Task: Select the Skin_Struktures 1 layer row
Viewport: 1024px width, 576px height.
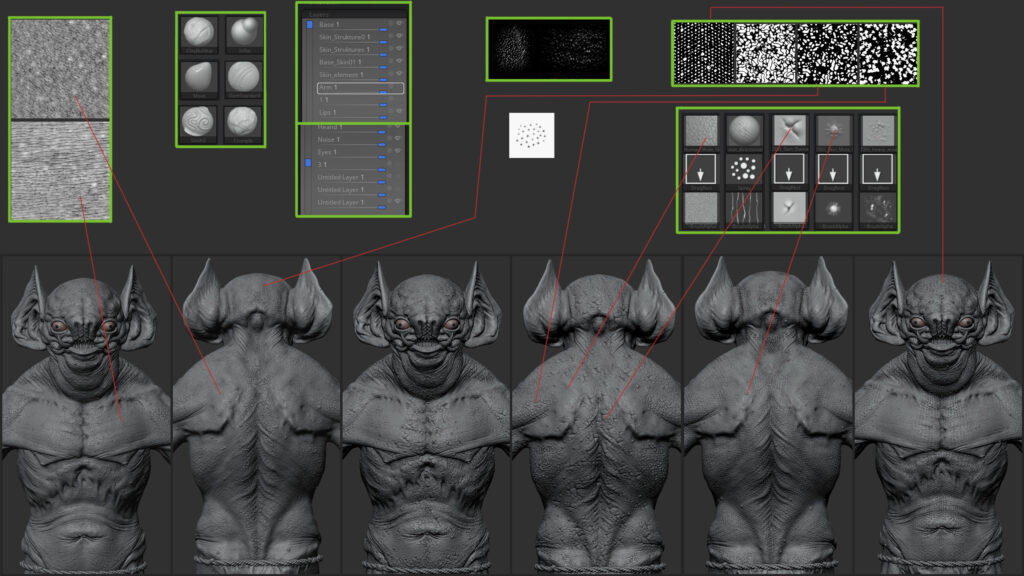Action: tap(360, 50)
